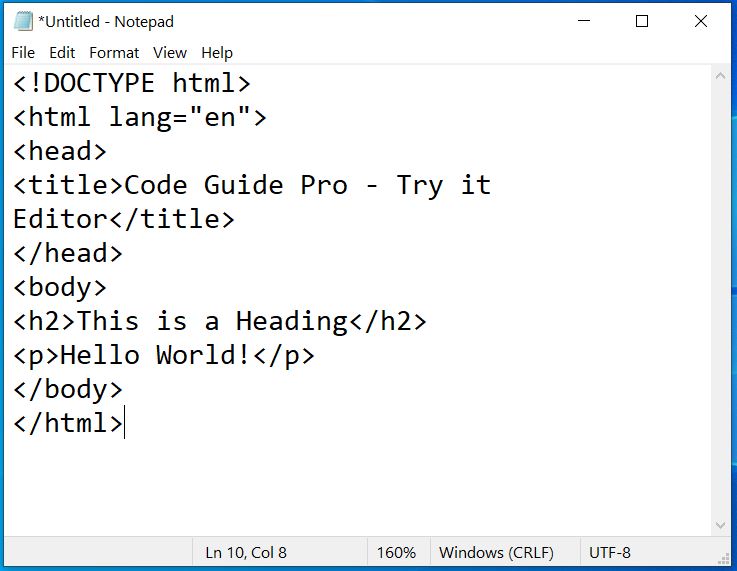Click the scroll down arrow
This screenshot has width=737, height=571.
720,525
